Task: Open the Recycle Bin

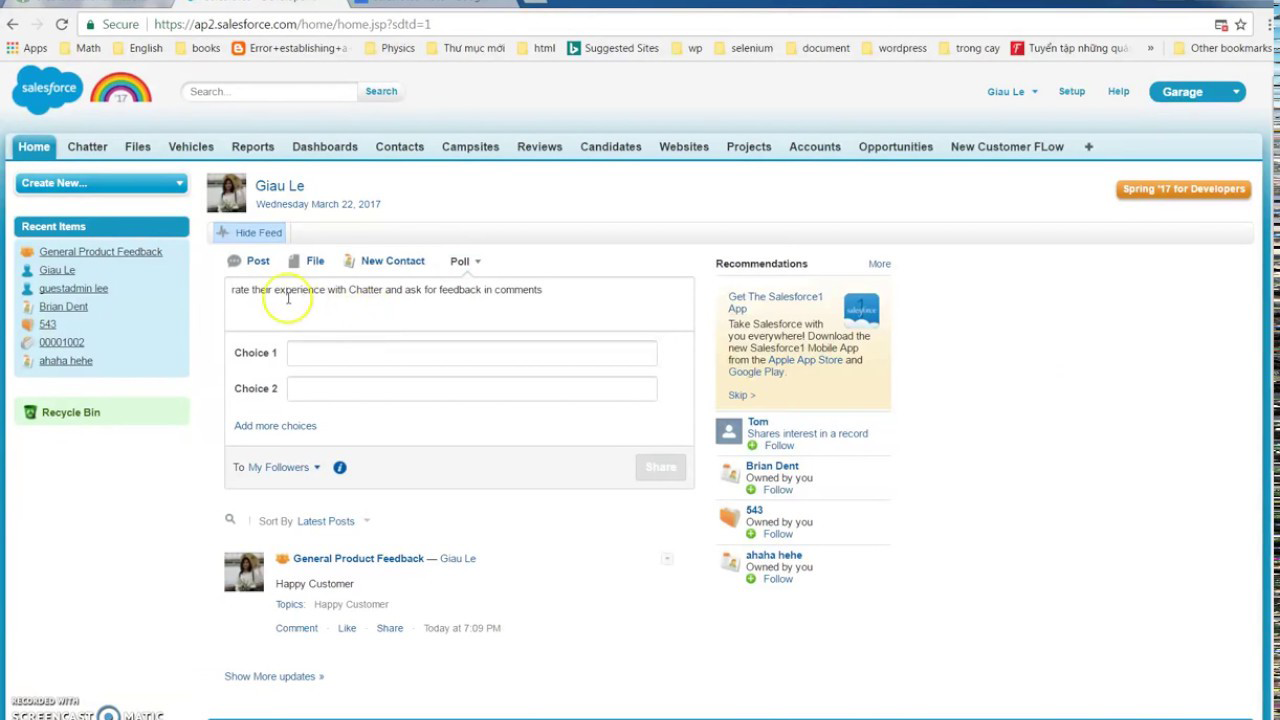Action: 70,412
